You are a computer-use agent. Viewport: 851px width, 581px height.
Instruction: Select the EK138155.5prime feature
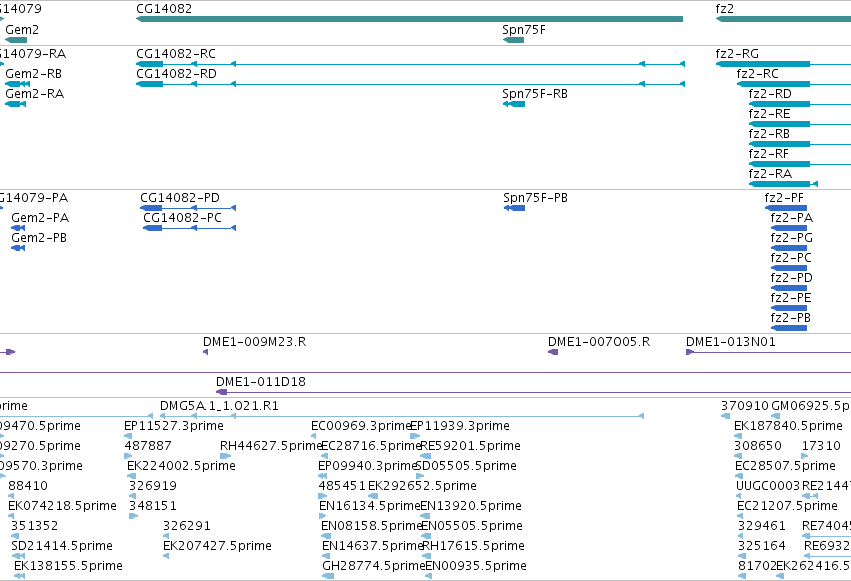[x=20, y=577]
